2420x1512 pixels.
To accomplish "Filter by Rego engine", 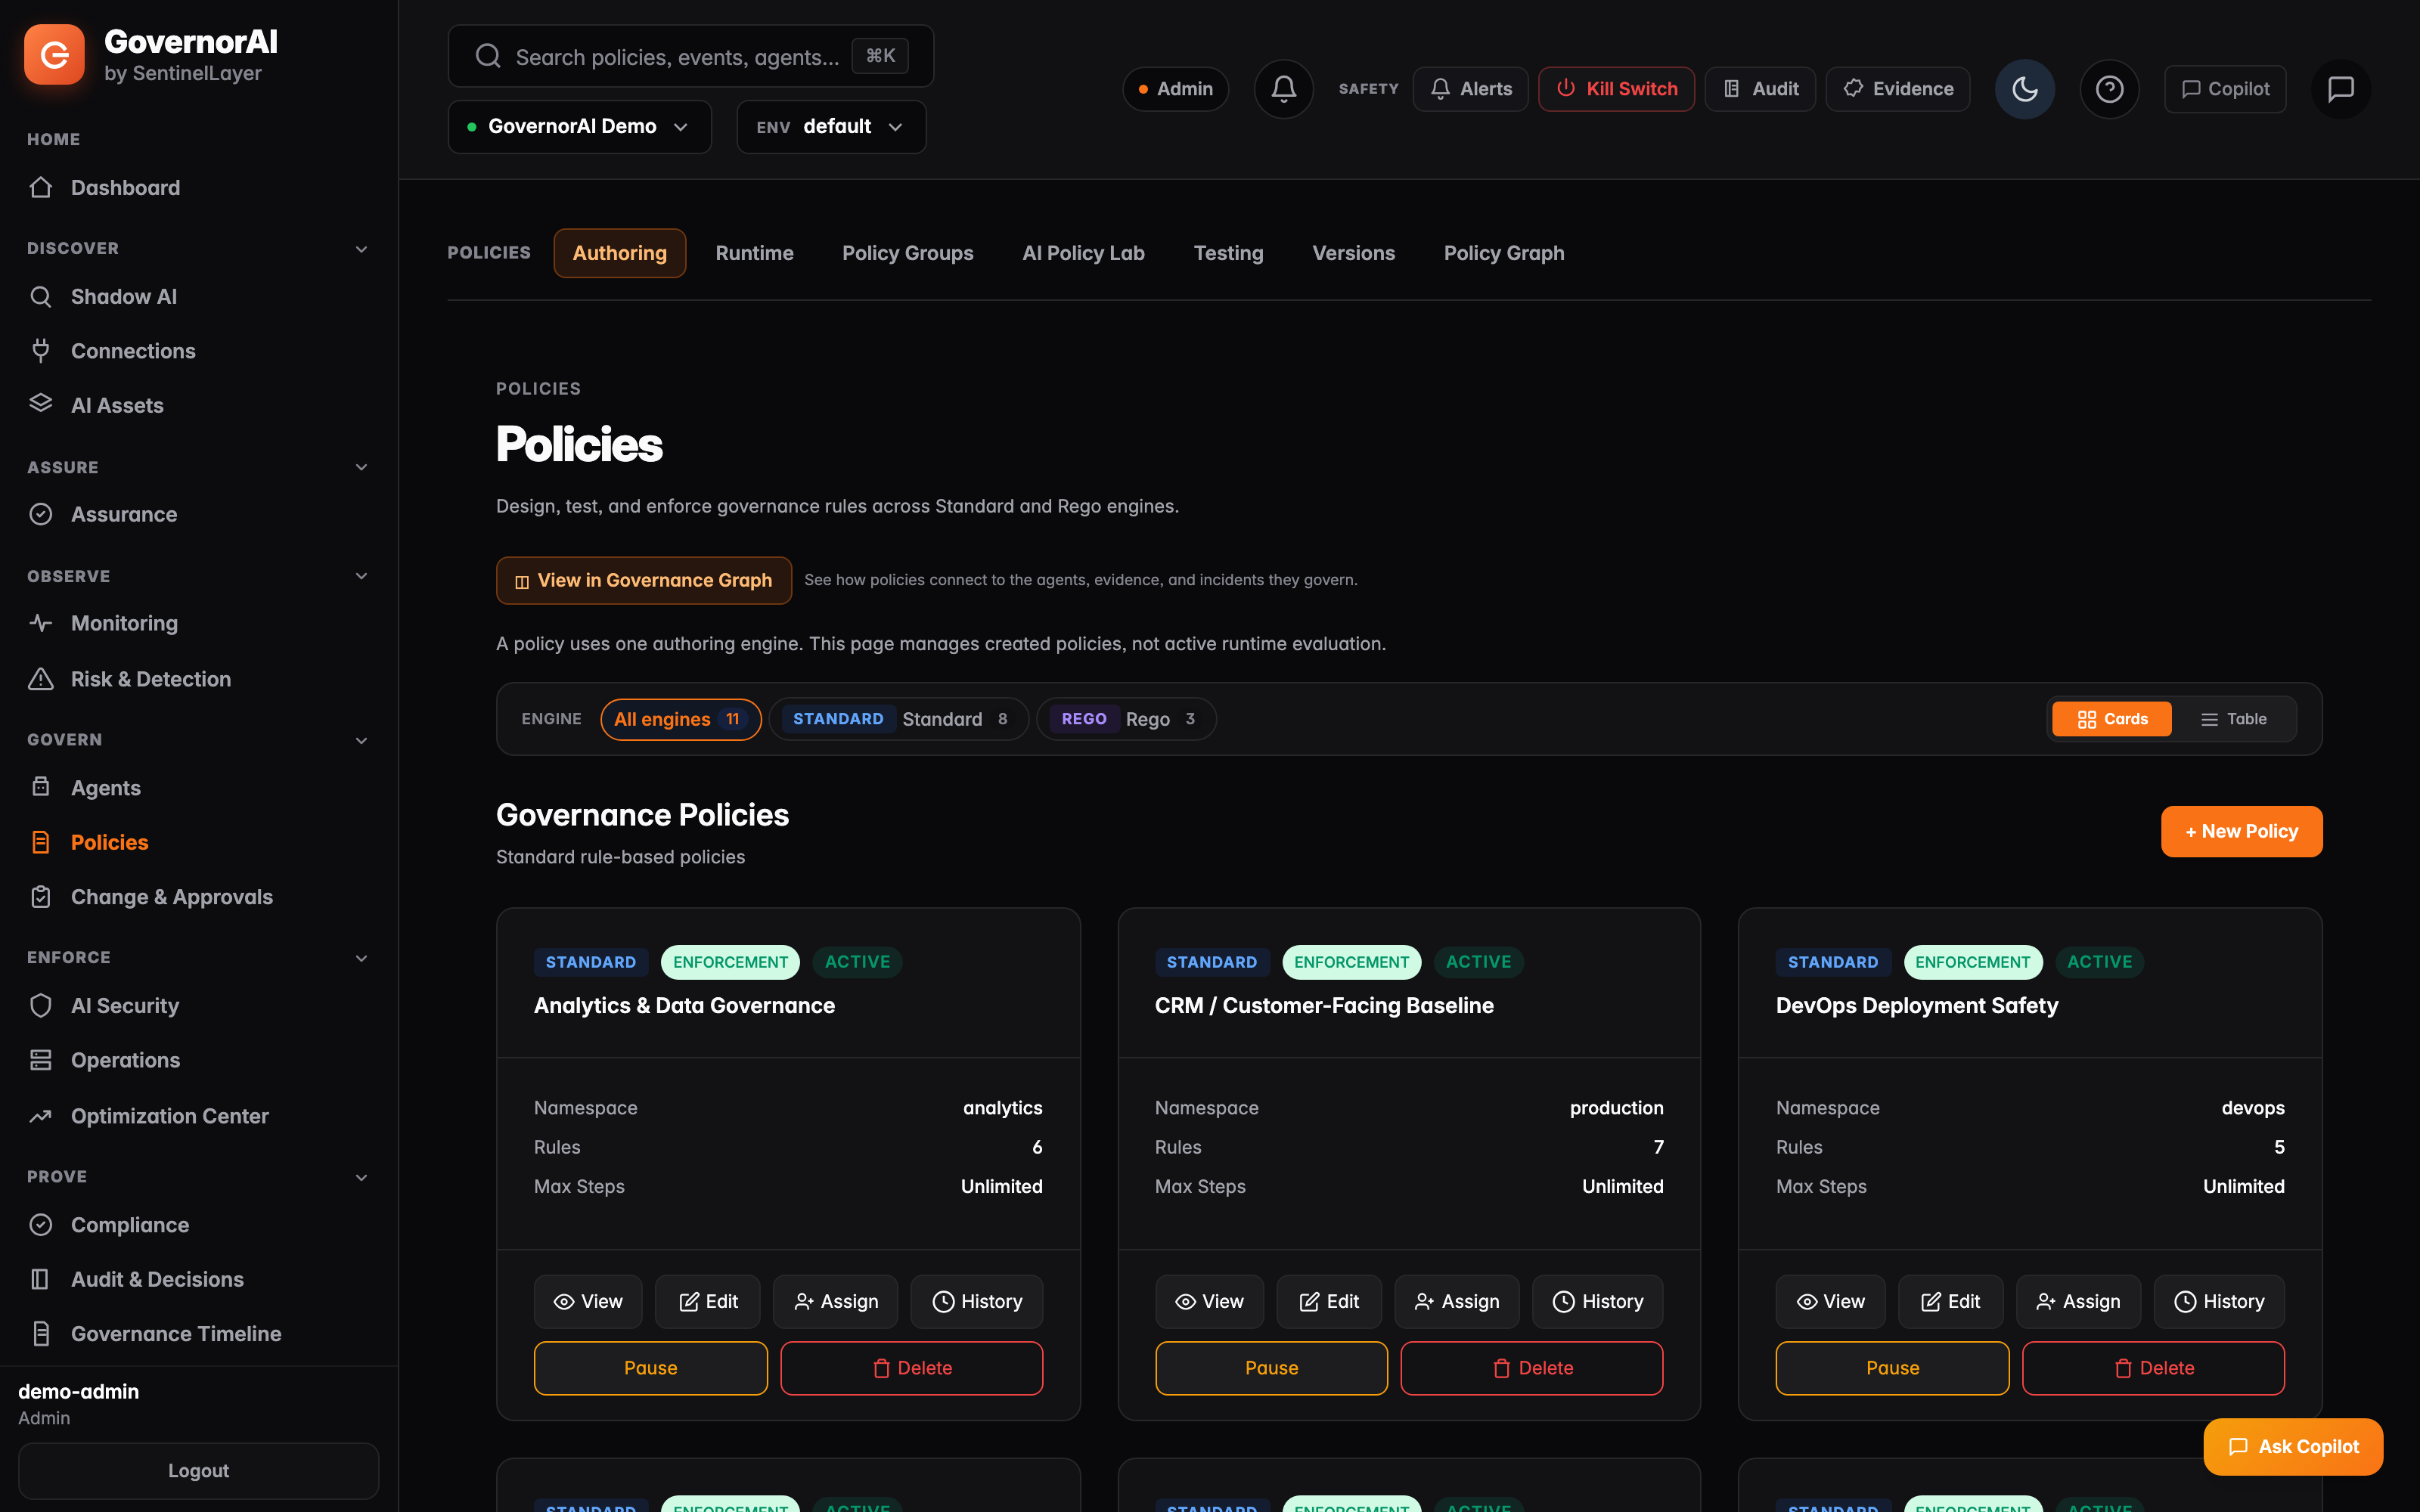I will [1126, 719].
